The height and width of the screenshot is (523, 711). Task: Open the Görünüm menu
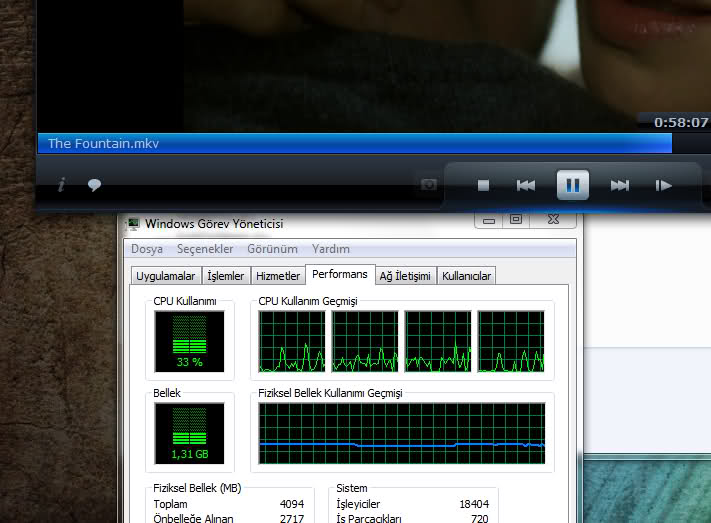point(272,249)
